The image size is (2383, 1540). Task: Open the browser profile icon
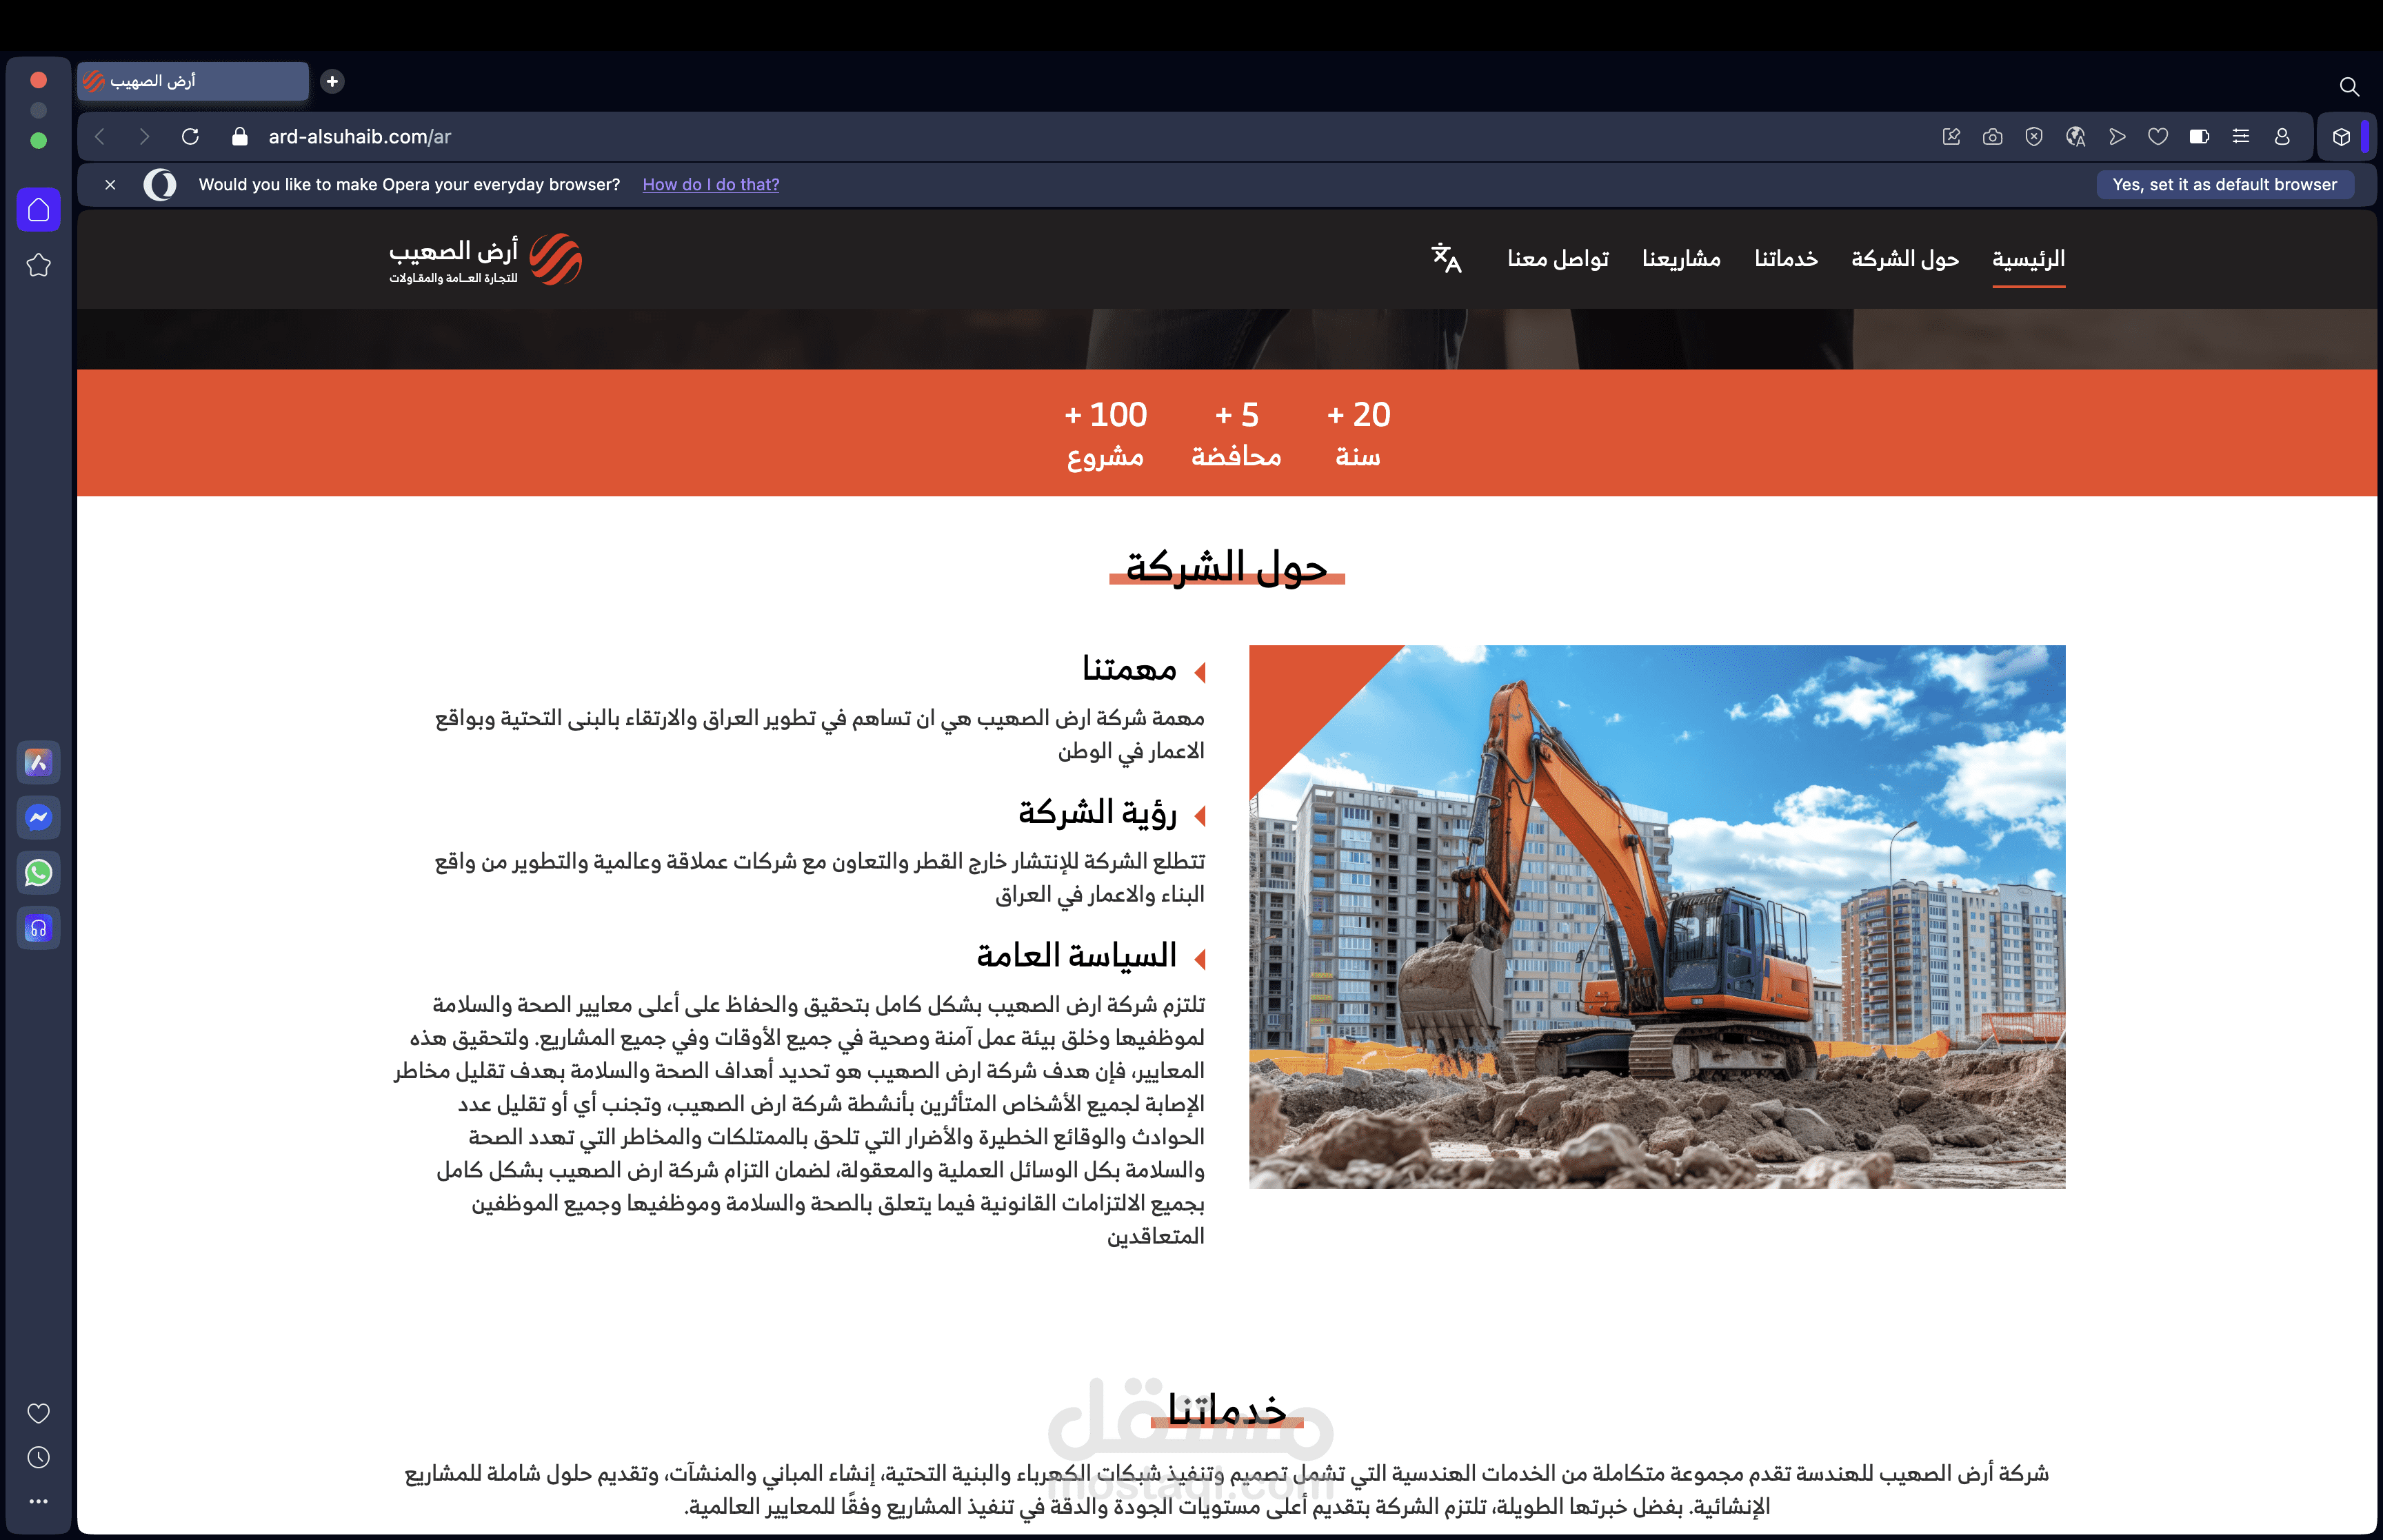(2281, 136)
